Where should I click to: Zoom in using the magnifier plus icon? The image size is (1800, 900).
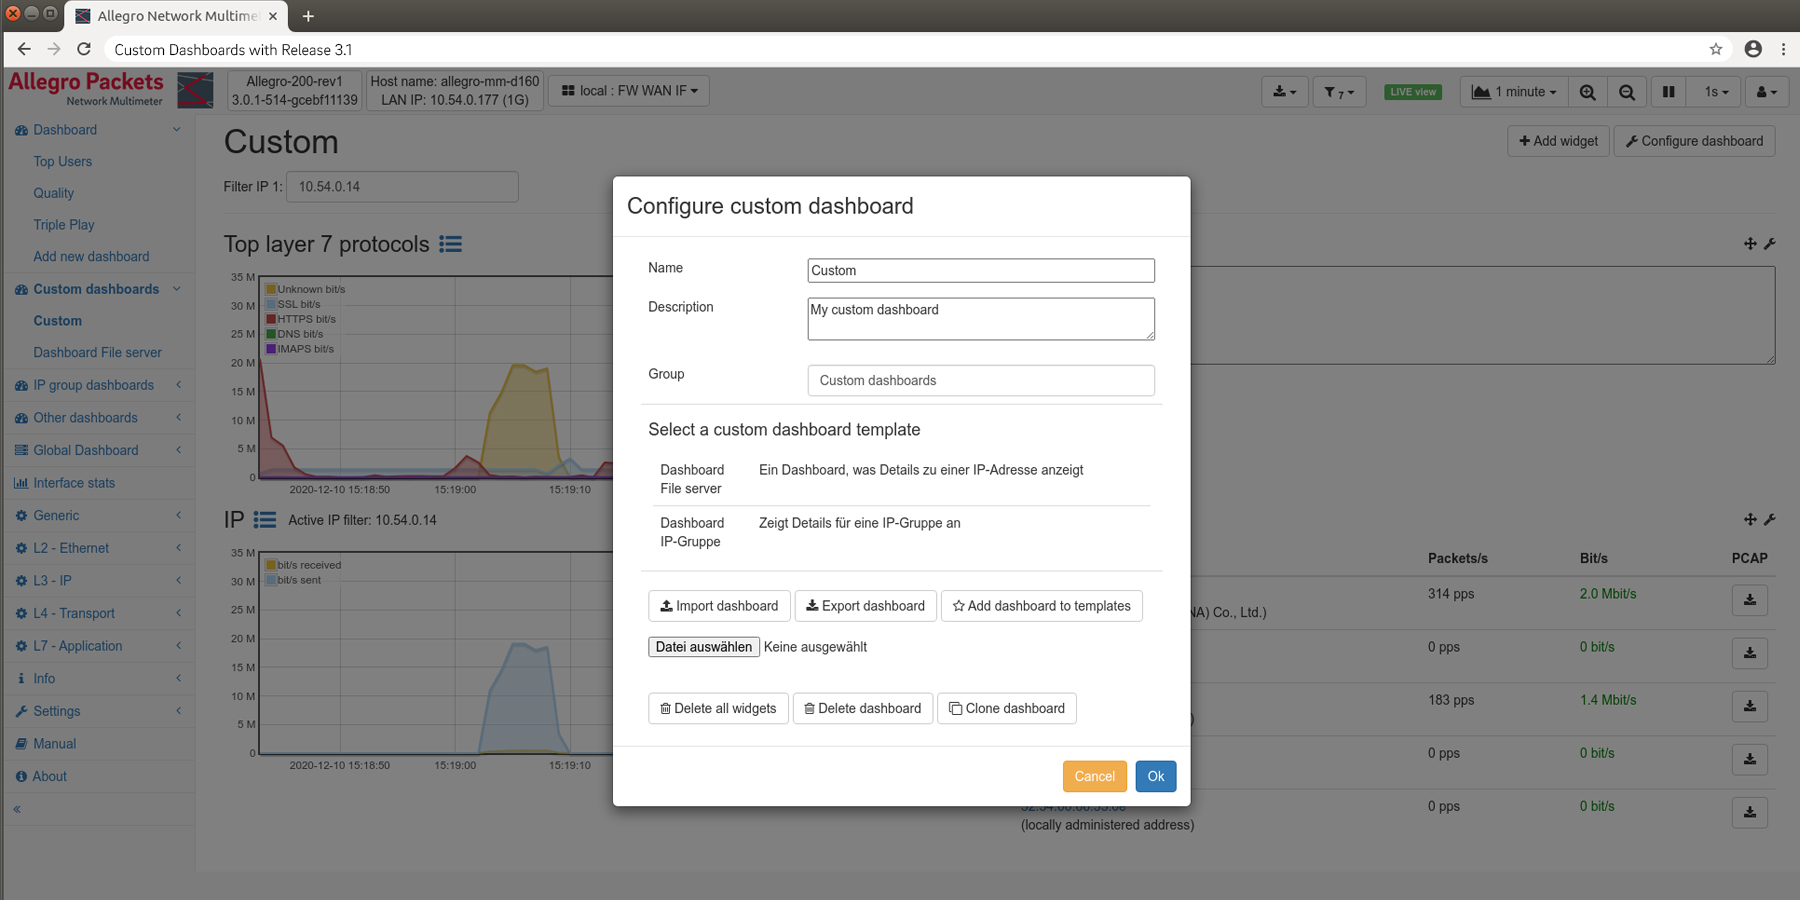(1587, 91)
